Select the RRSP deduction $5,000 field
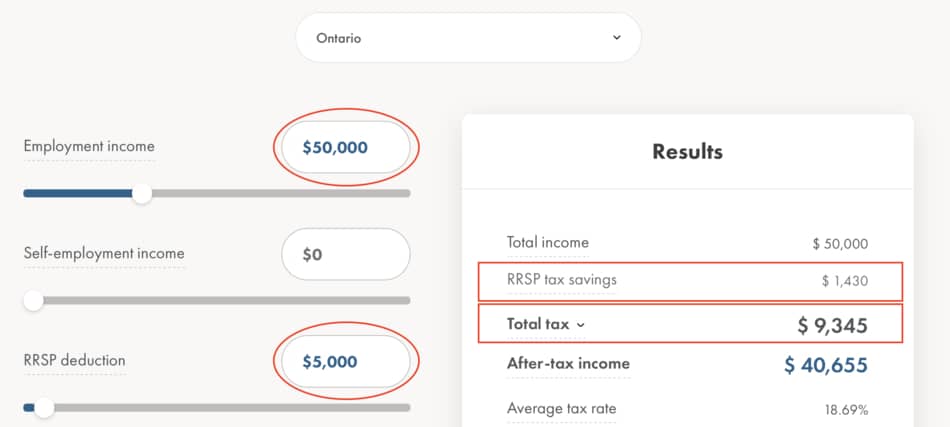 pyautogui.click(x=345, y=361)
